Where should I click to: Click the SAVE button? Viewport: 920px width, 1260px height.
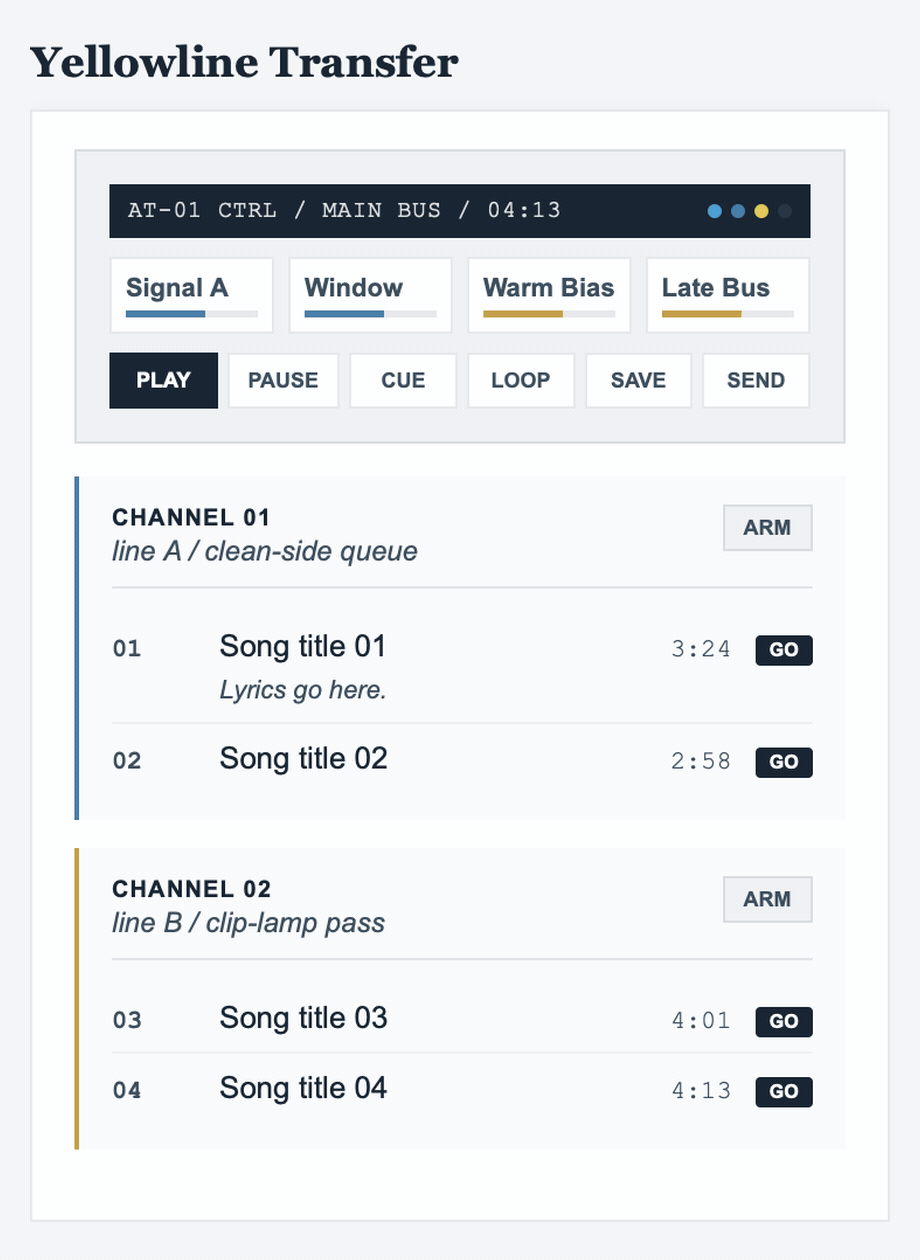pyautogui.click(x=638, y=380)
